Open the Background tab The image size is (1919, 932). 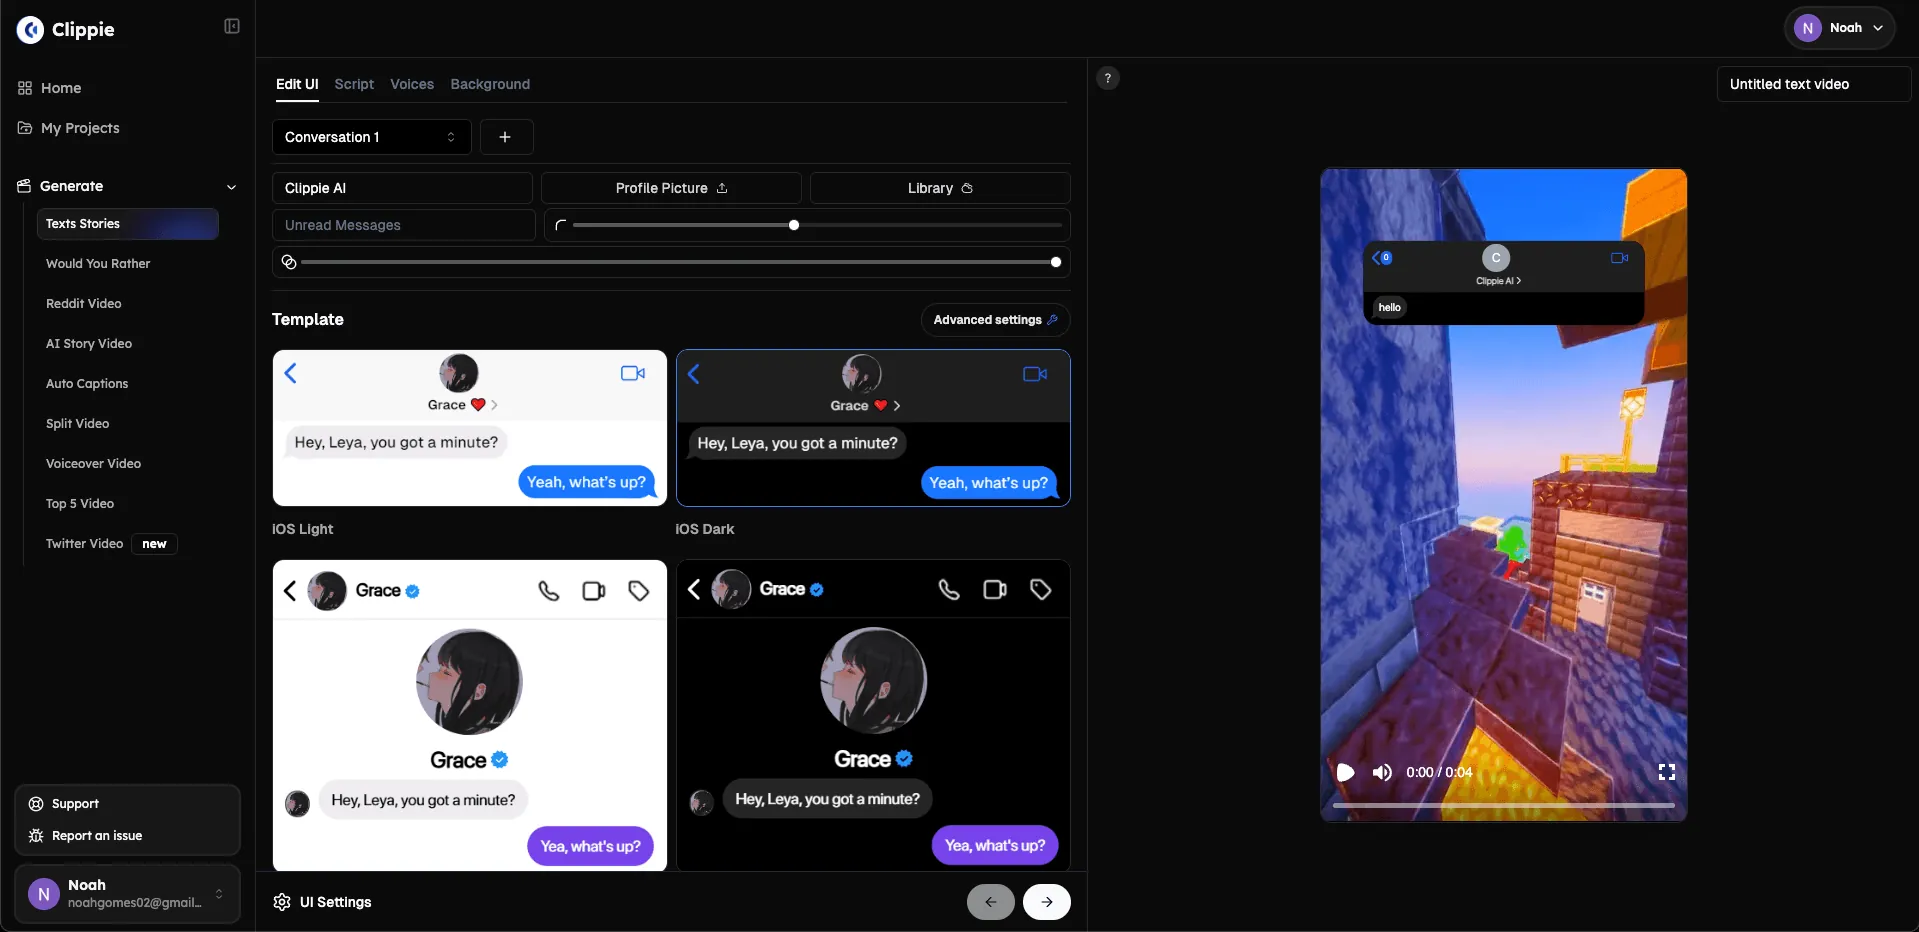(489, 84)
